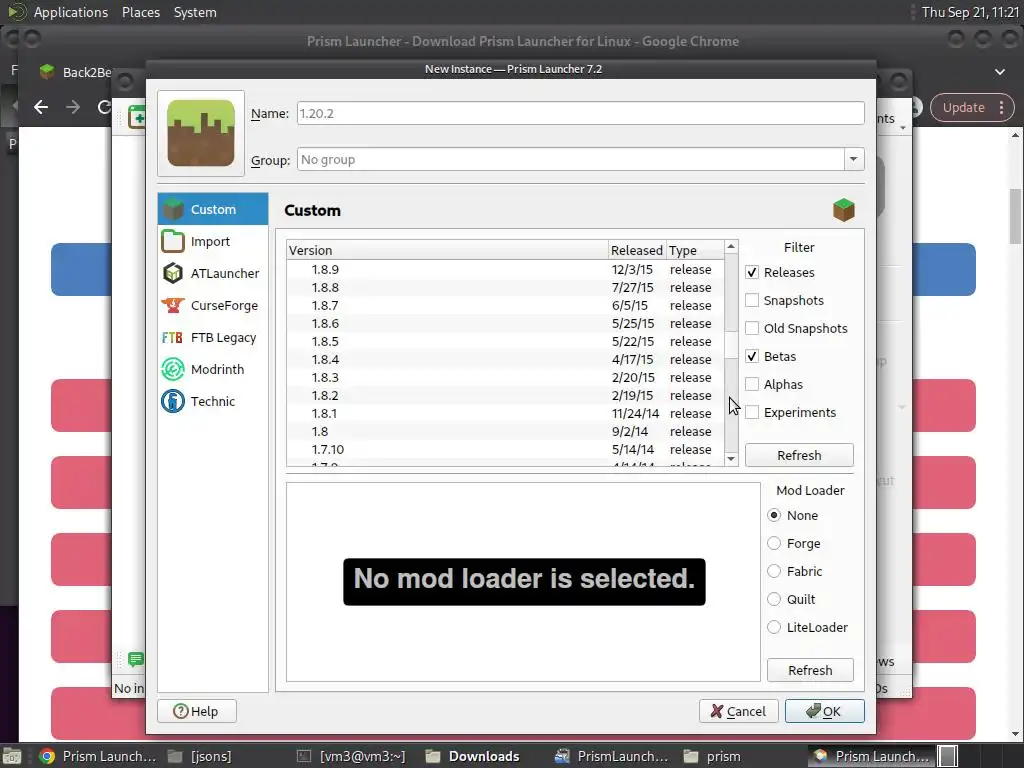Refresh the version filter list
This screenshot has height=768, width=1024.
pyautogui.click(x=799, y=455)
